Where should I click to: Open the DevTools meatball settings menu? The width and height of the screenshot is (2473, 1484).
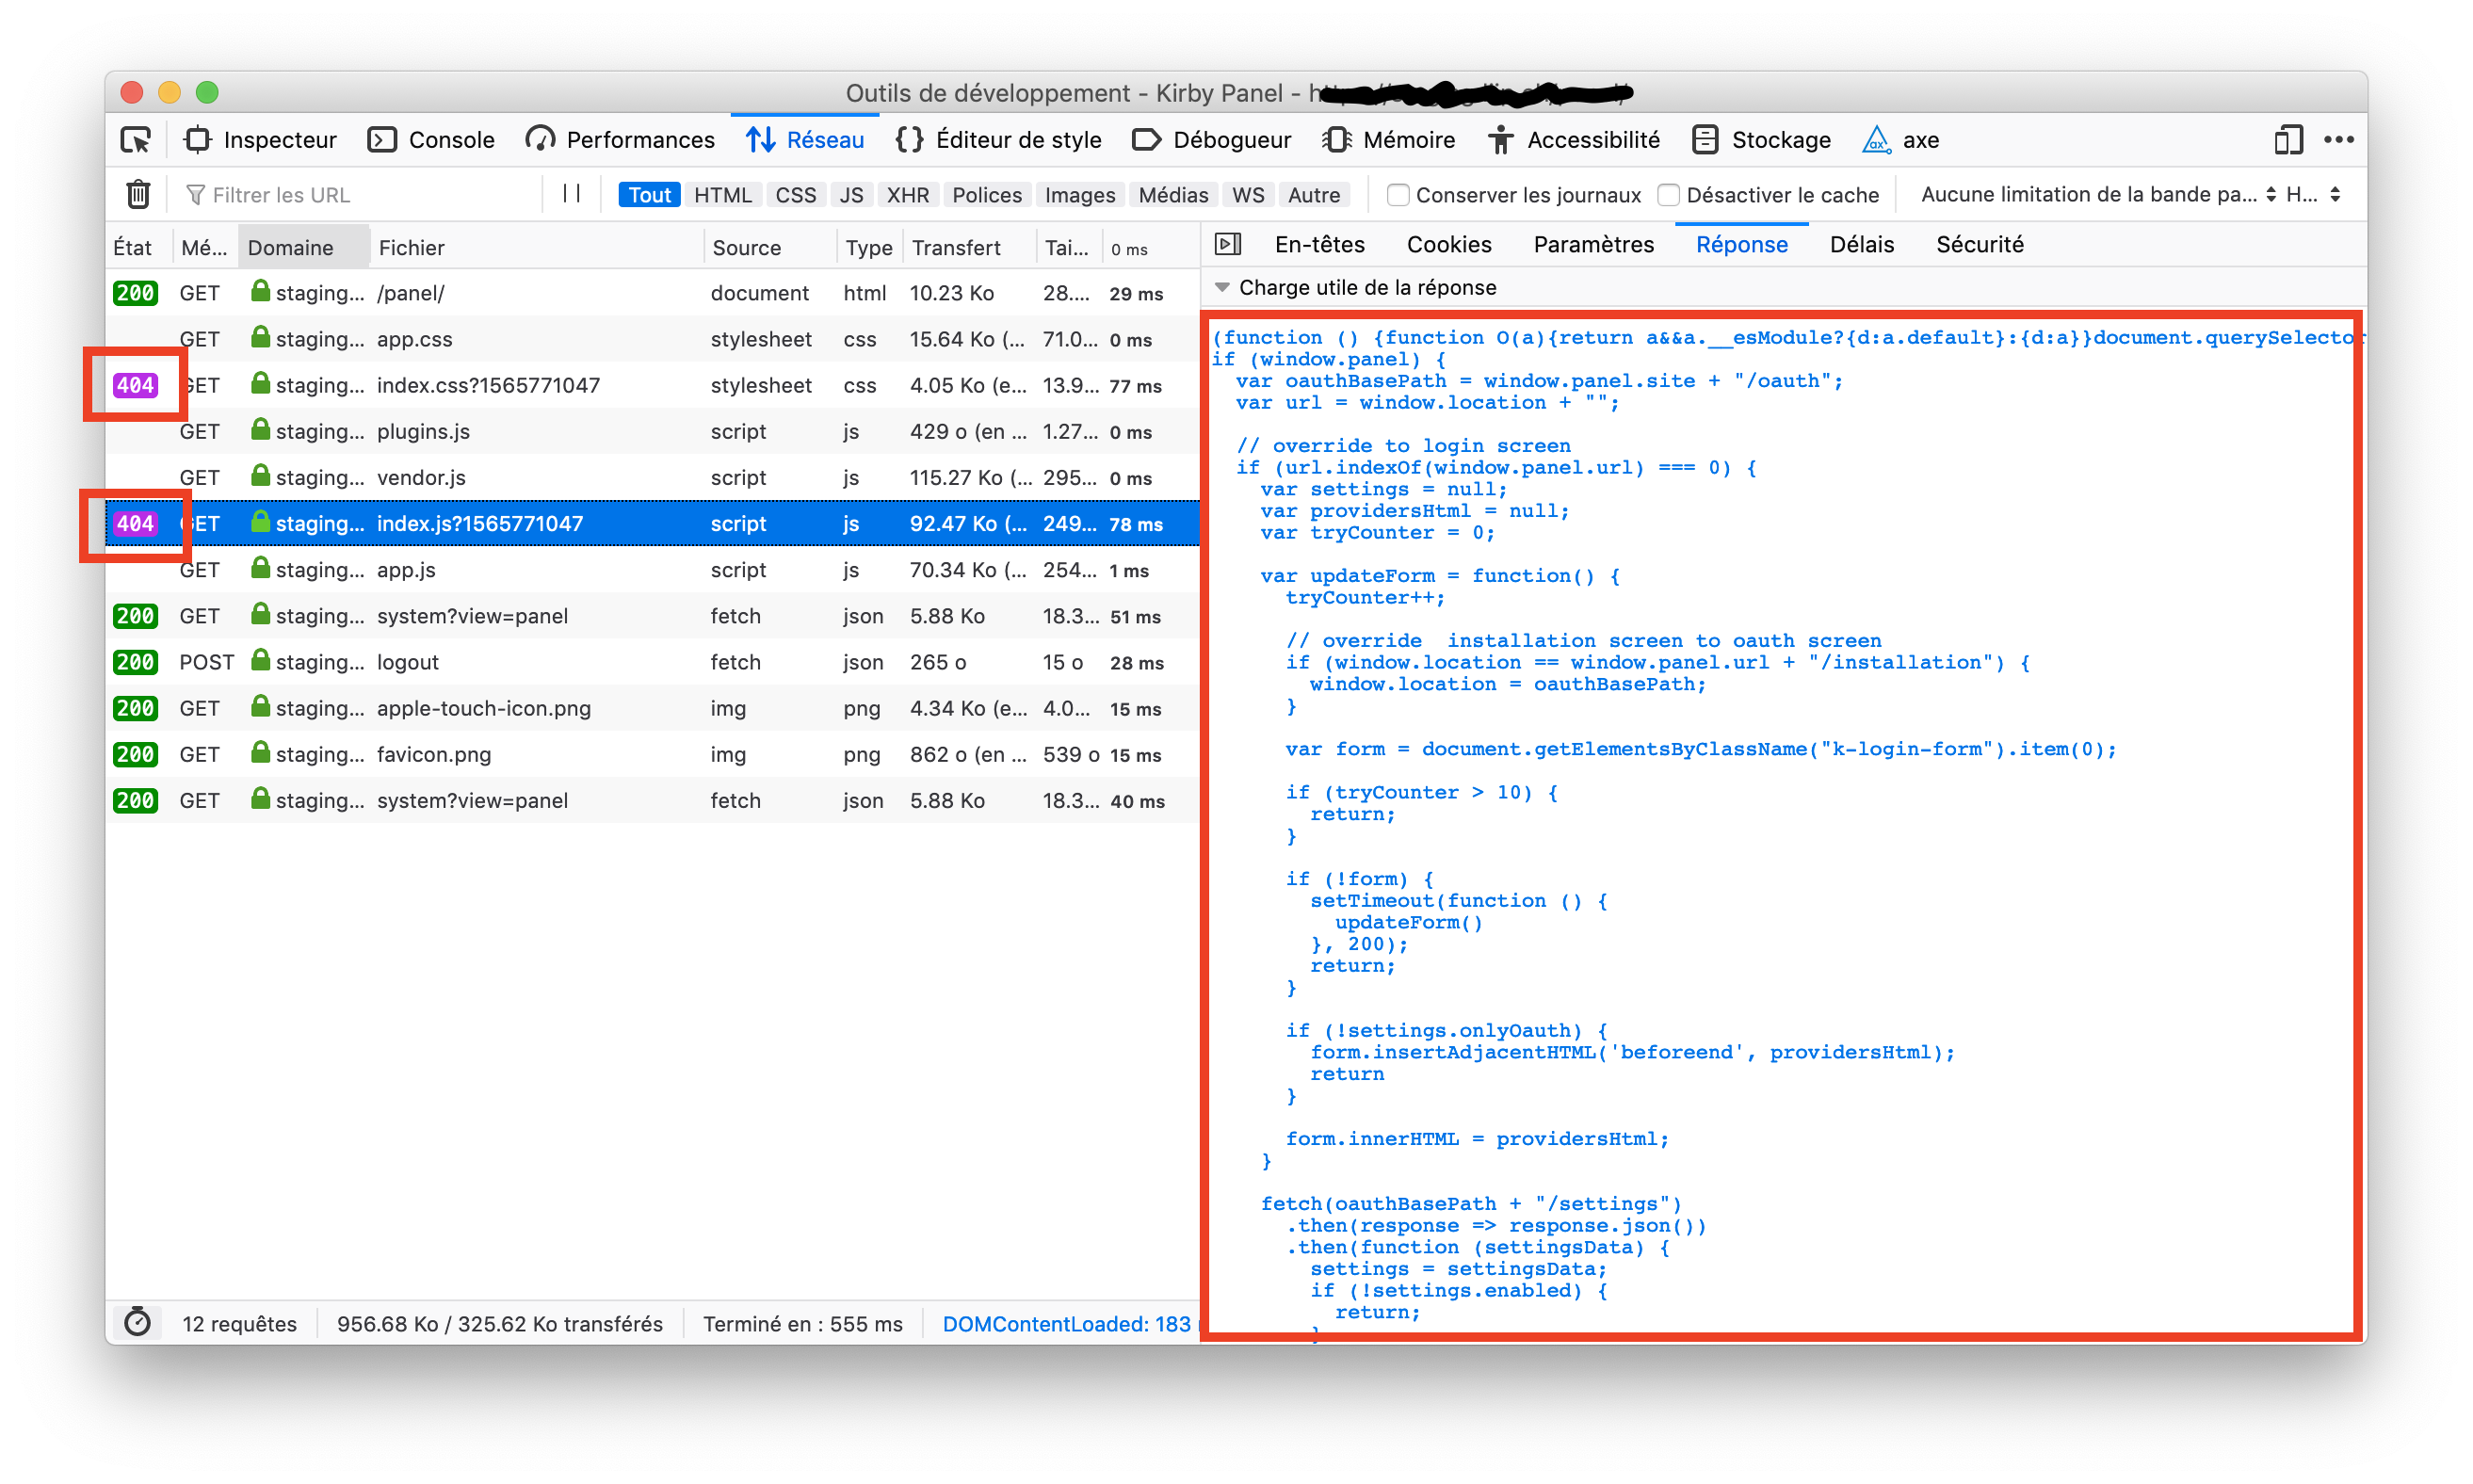pos(2338,140)
